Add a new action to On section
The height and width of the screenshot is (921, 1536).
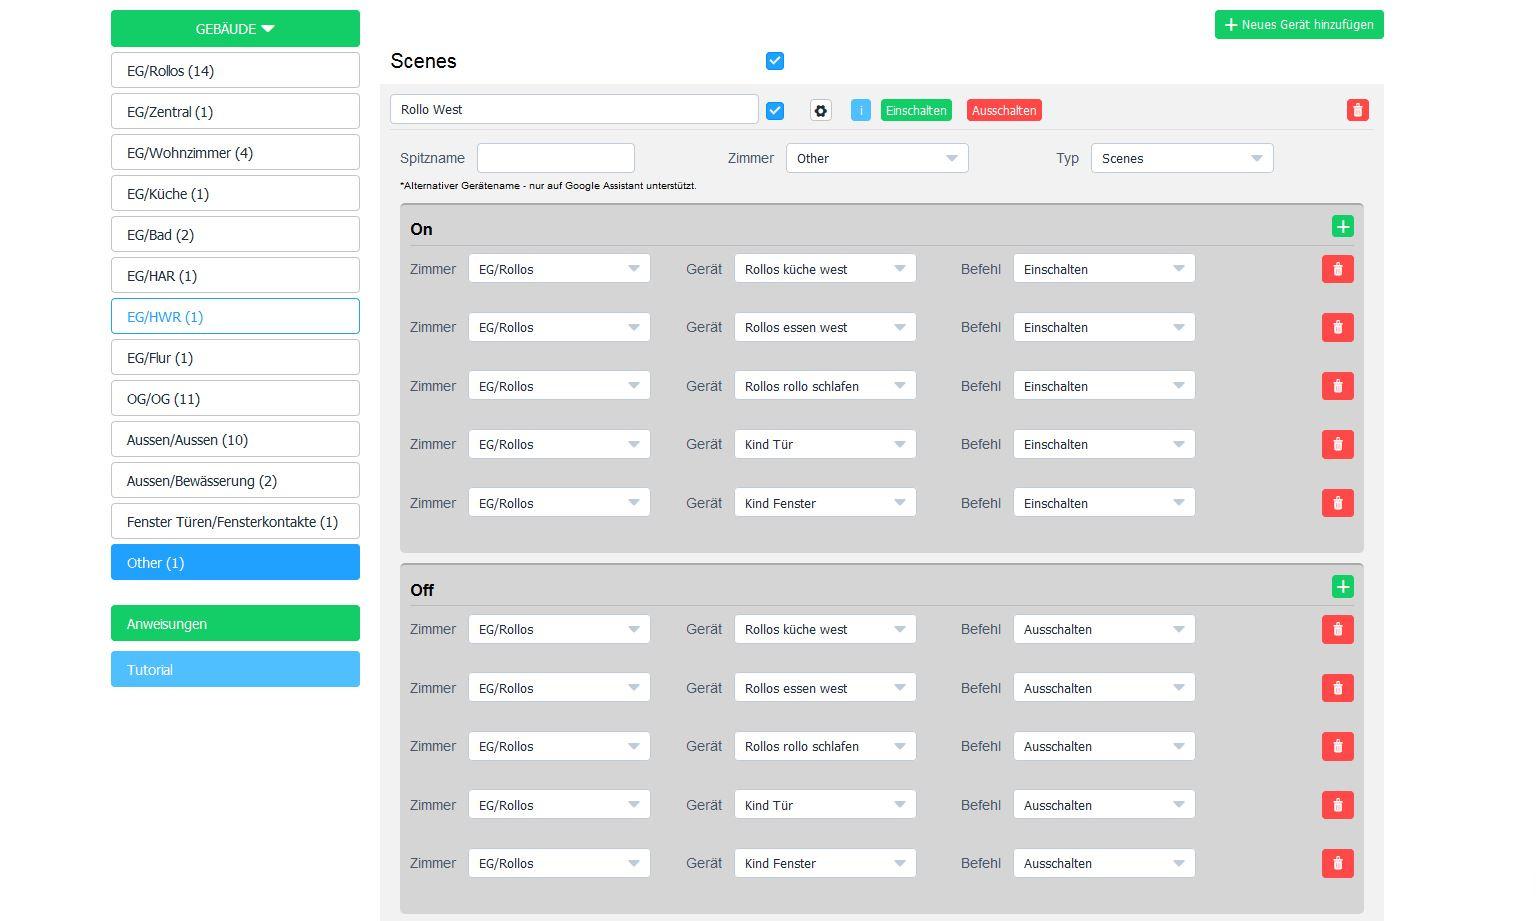[x=1342, y=227]
